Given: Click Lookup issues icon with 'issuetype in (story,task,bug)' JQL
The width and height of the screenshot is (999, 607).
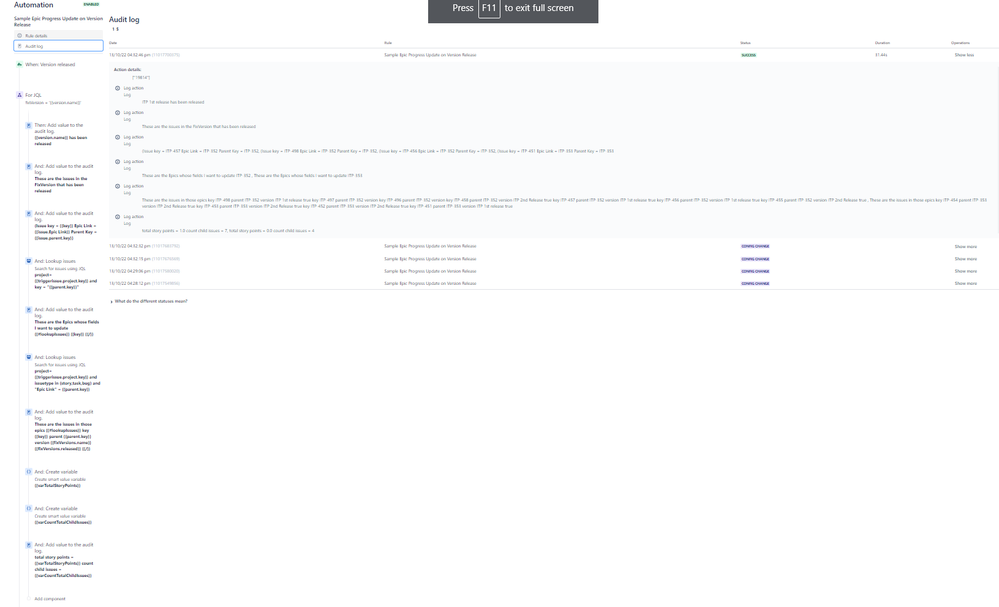Looking at the screenshot, I should click(29, 357).
